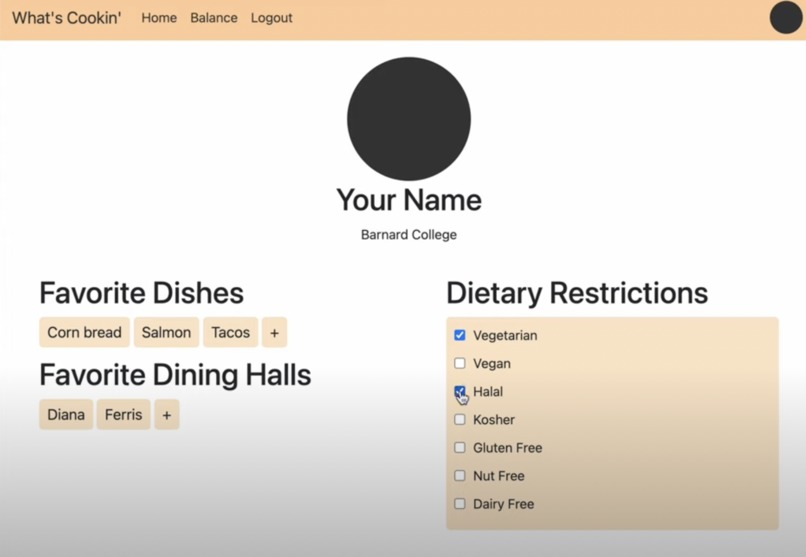Add a new favorite dish with plus
Screen dimensions: 806x557
tap(274, 332)
